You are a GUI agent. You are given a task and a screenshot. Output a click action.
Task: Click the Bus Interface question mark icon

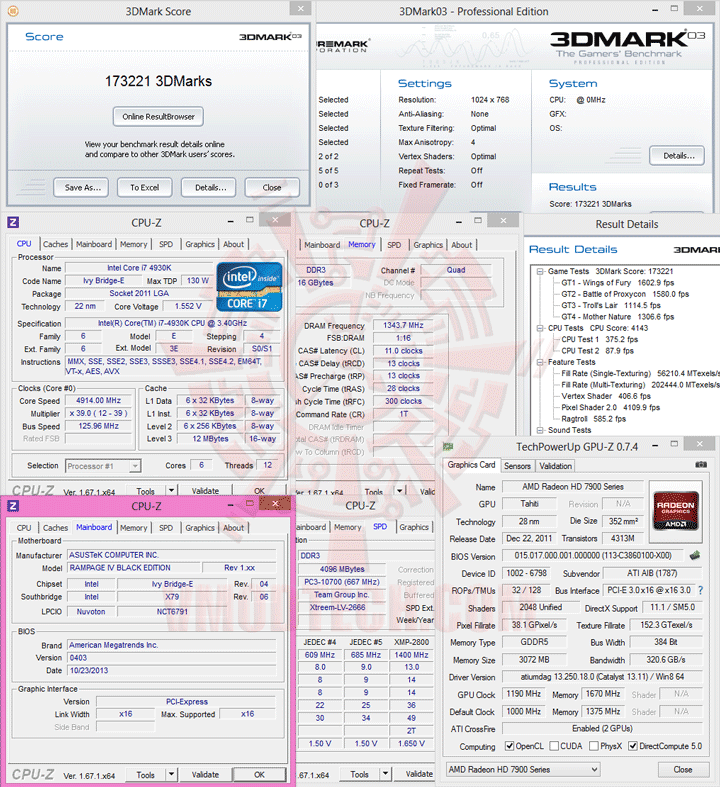click(x=700, y=590)
